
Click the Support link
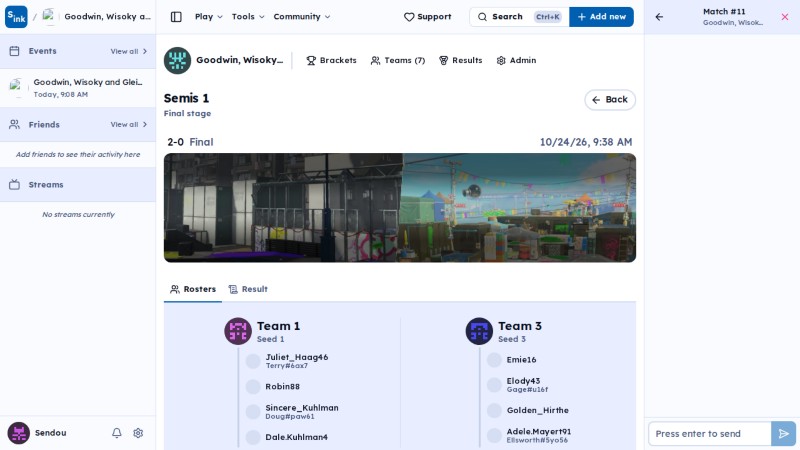tap(428, 17)
